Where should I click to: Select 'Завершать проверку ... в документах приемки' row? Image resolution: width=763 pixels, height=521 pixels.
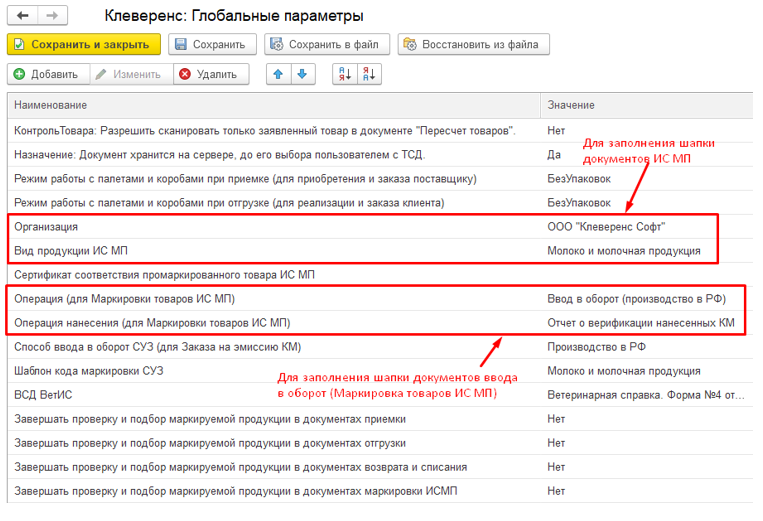(x=380, y=419)
